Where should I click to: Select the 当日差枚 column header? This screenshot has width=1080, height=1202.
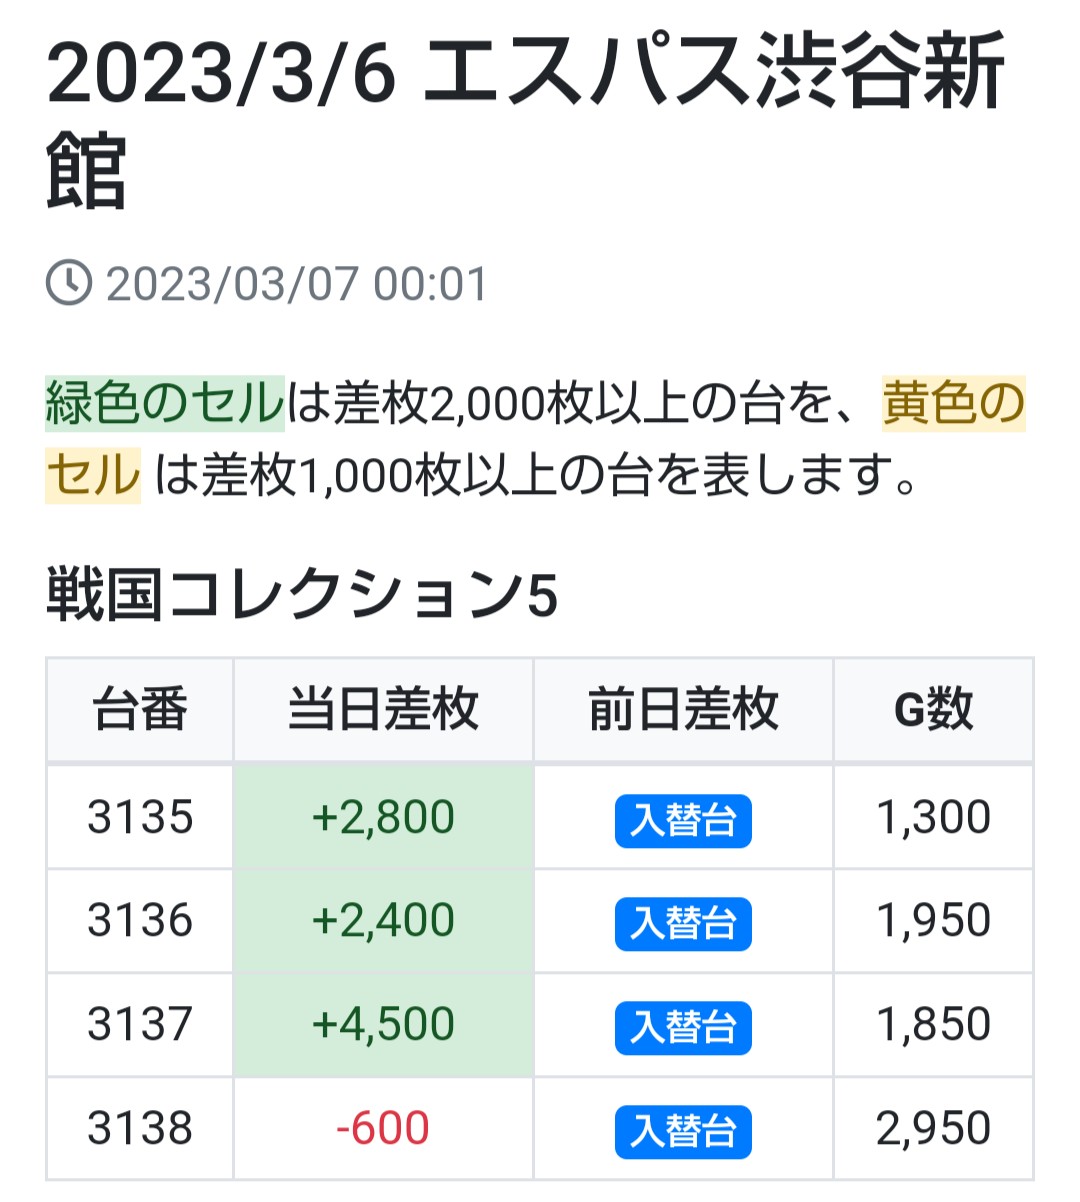(x=384, y=710)
